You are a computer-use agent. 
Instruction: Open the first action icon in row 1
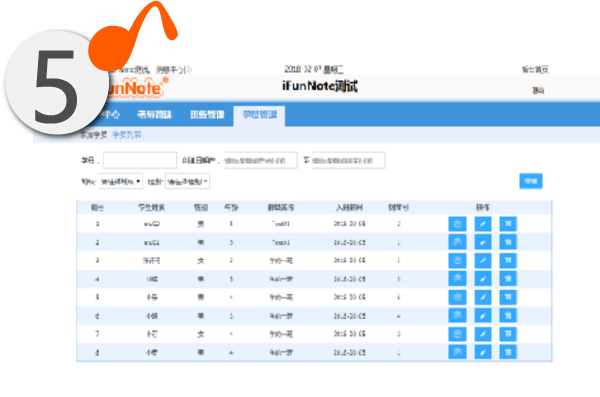click(x=457, y=224)
